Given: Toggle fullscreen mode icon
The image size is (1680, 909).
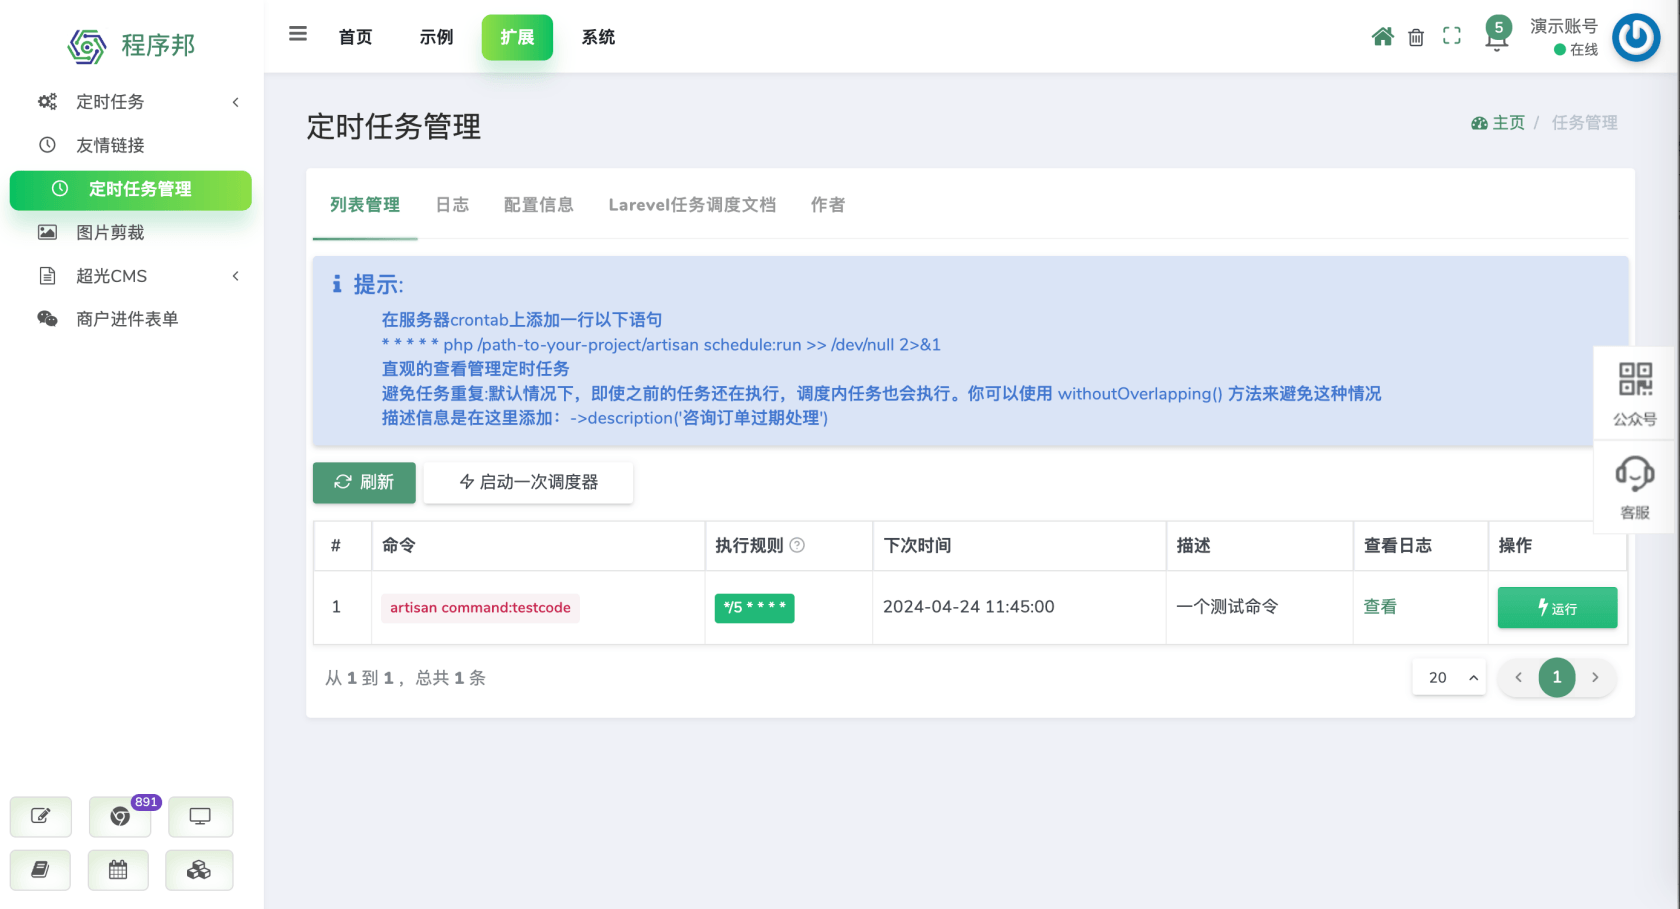Looking at the screenshot, I should coord(1452,36).
